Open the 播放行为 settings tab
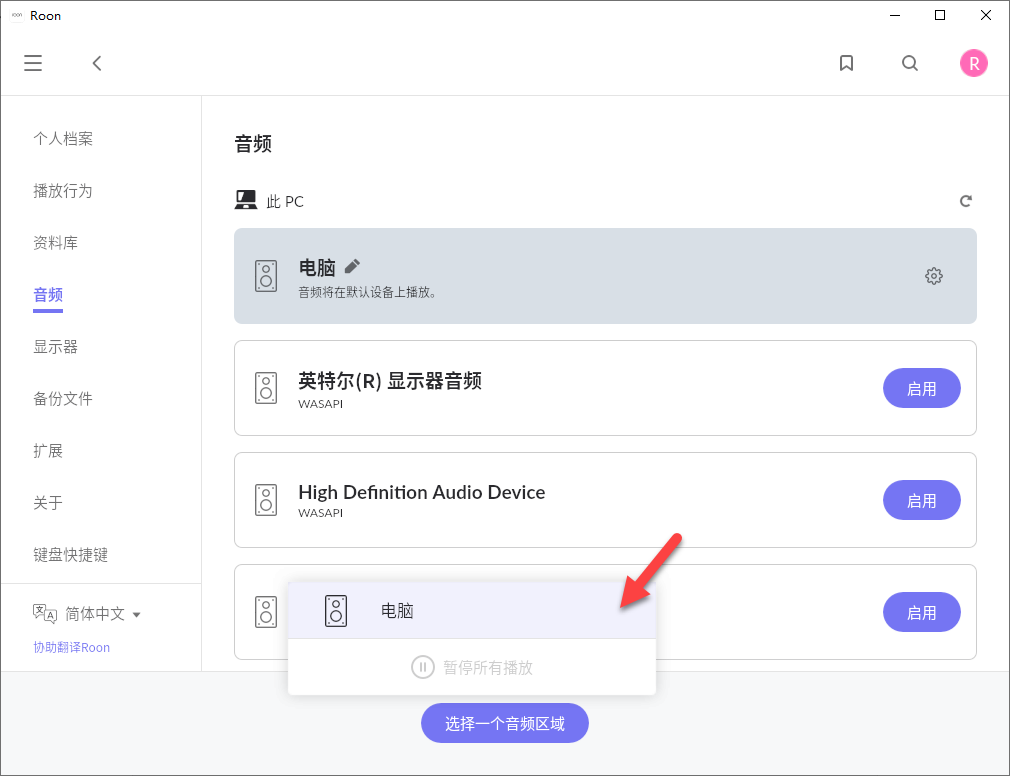This screenshot has width=1010, height=776. tap(63, 191)
